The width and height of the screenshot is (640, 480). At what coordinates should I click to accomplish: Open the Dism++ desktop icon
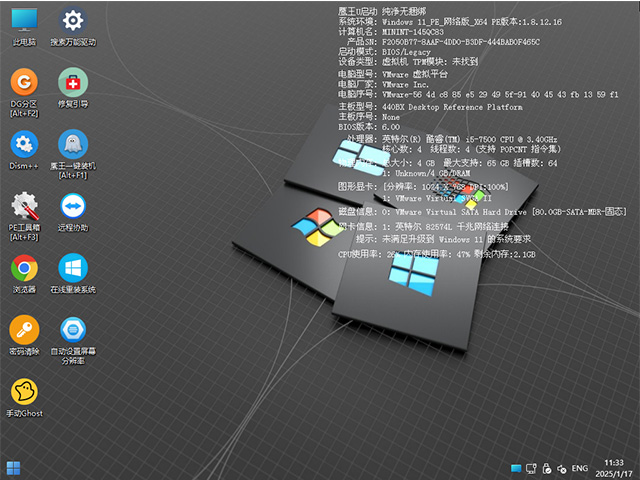click(24, 151)
